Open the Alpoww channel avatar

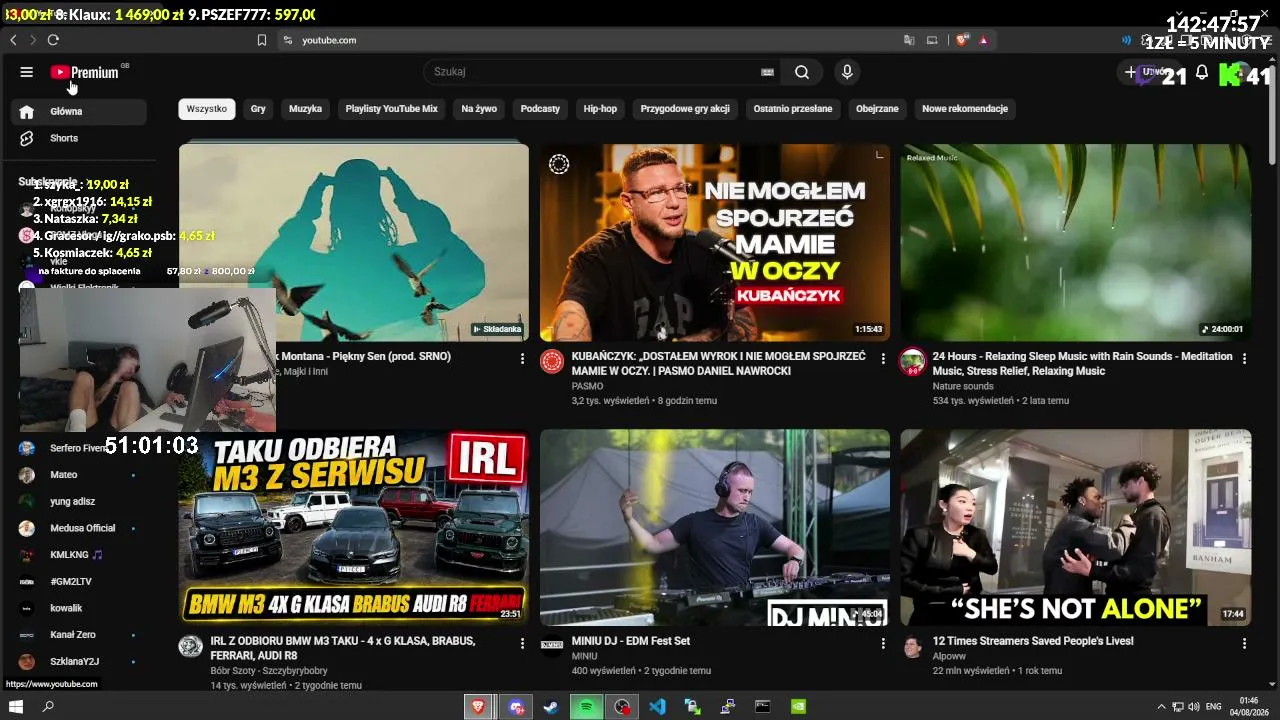[912, 646]
